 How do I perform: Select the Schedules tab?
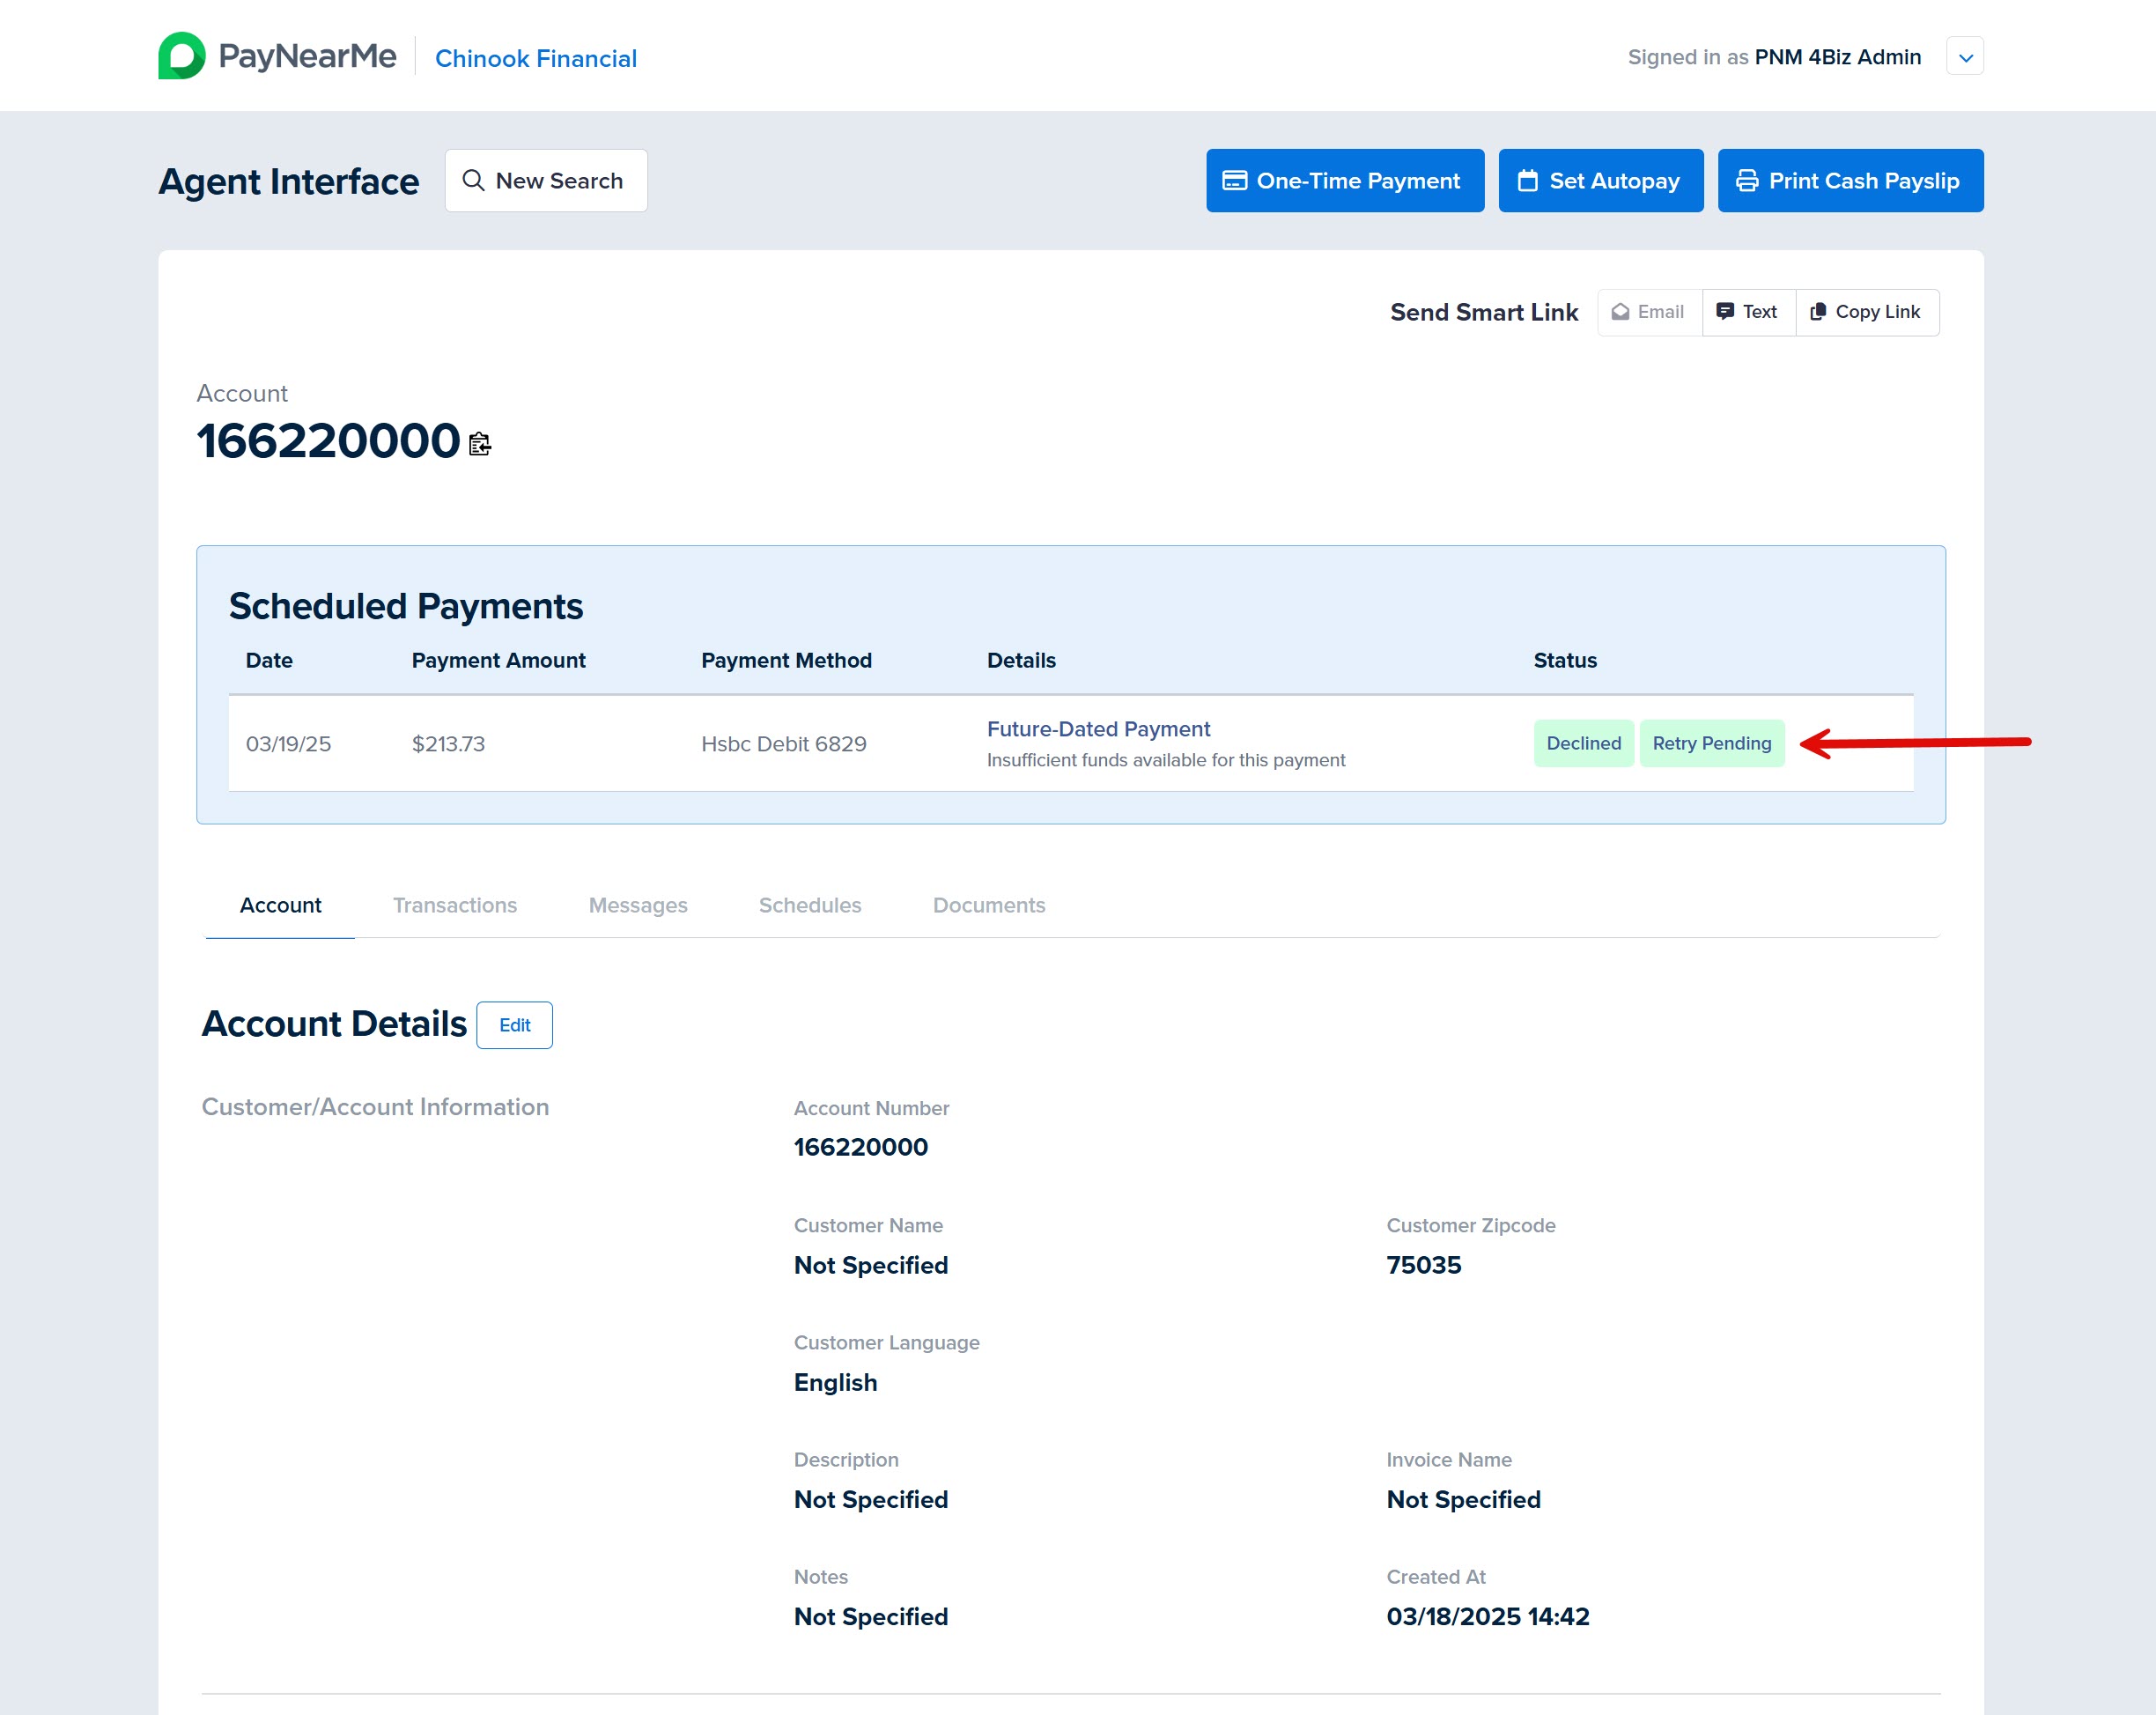click(809, 905)
